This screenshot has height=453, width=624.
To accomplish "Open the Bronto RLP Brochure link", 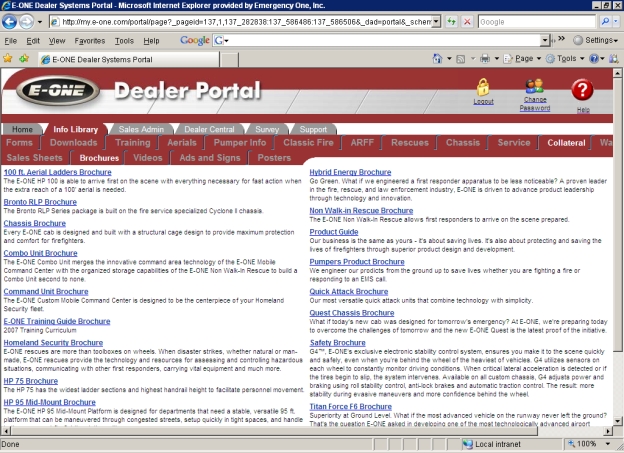I will 40,202.
